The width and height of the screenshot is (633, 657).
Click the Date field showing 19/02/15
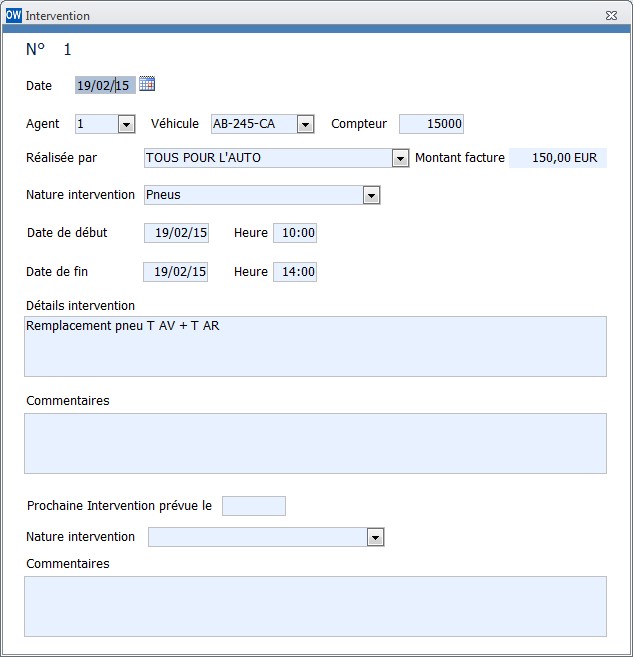105,85
